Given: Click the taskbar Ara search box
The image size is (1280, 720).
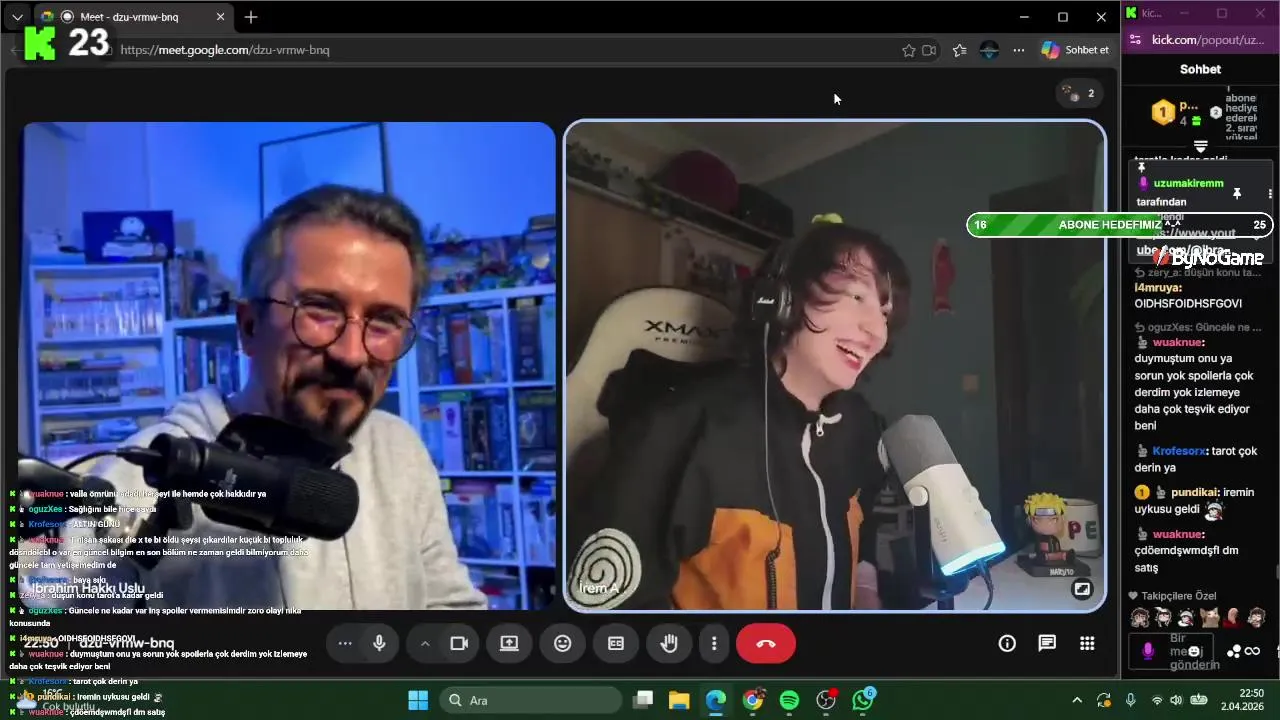Looking at the screenshot, I should coord(531,700).
